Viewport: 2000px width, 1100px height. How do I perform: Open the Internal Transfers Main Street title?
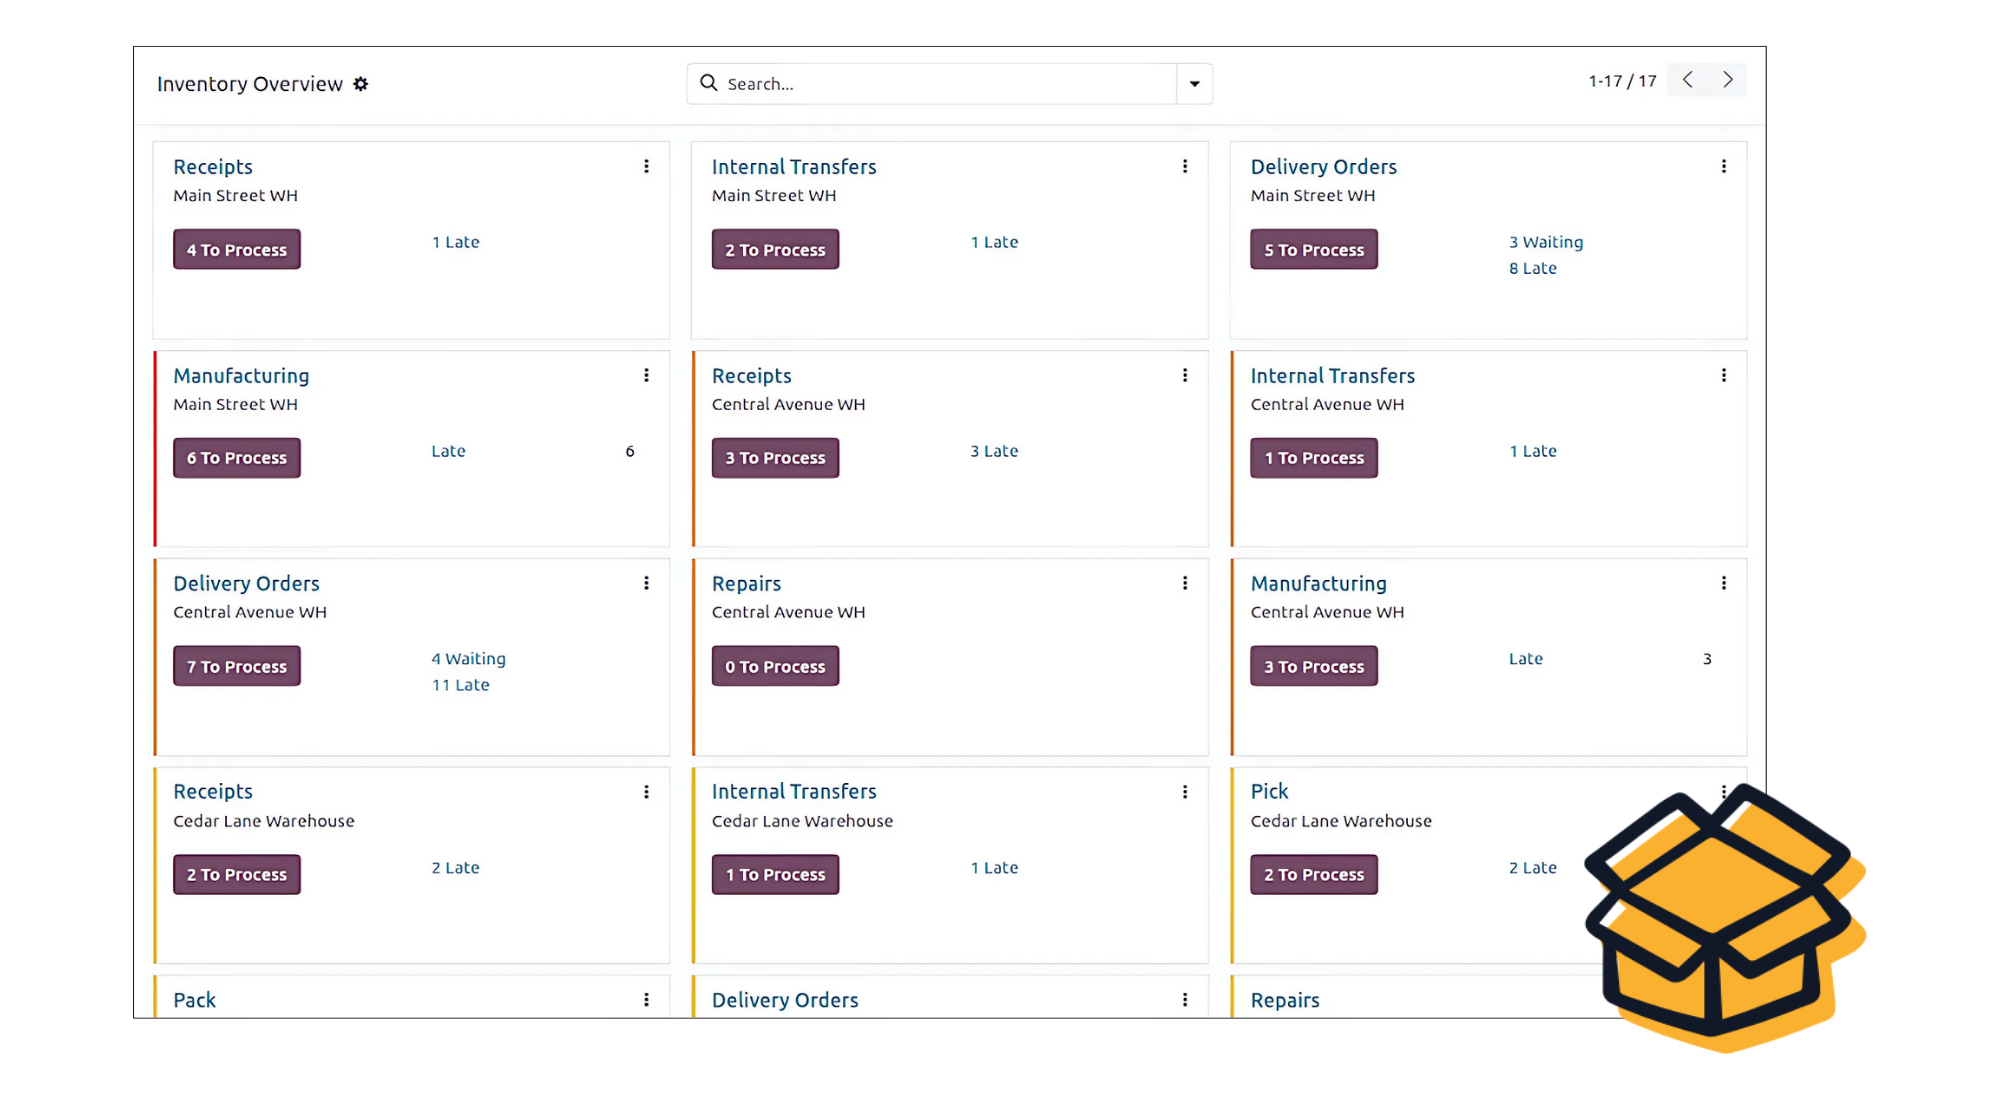pyautogui.click(x=793, y=167)
